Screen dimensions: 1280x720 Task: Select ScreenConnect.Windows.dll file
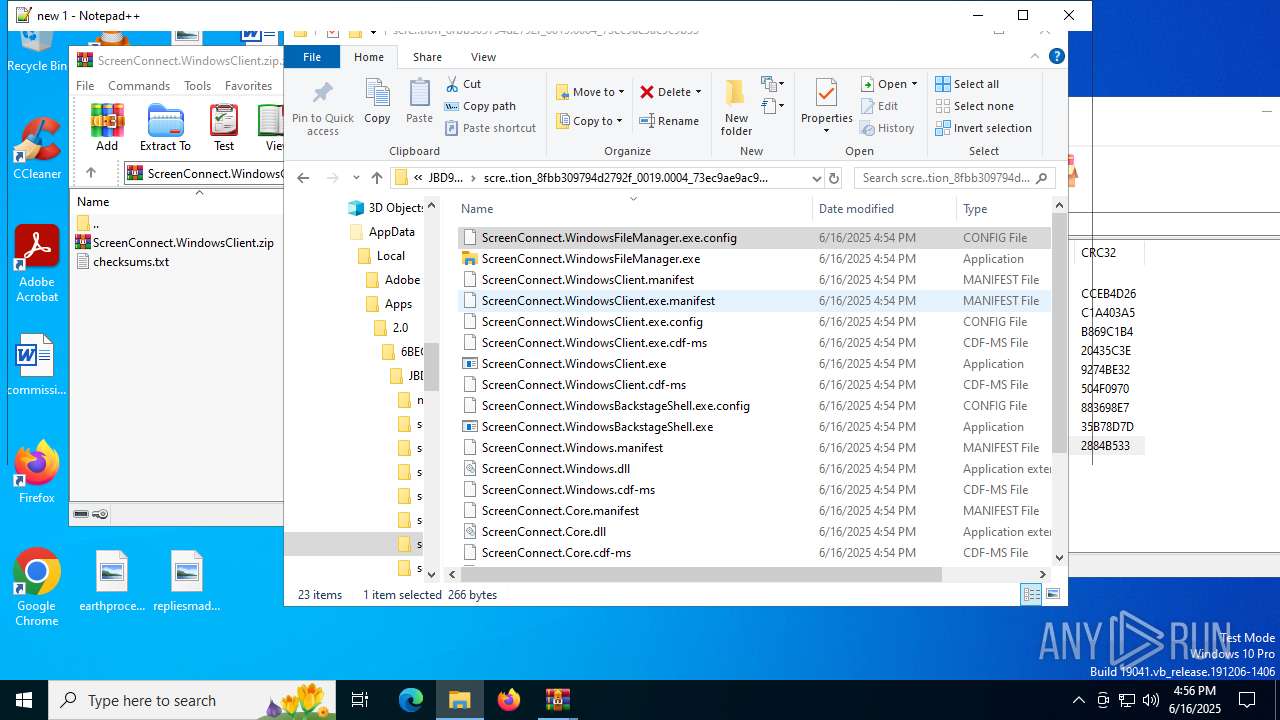click(x=556, y=469)
